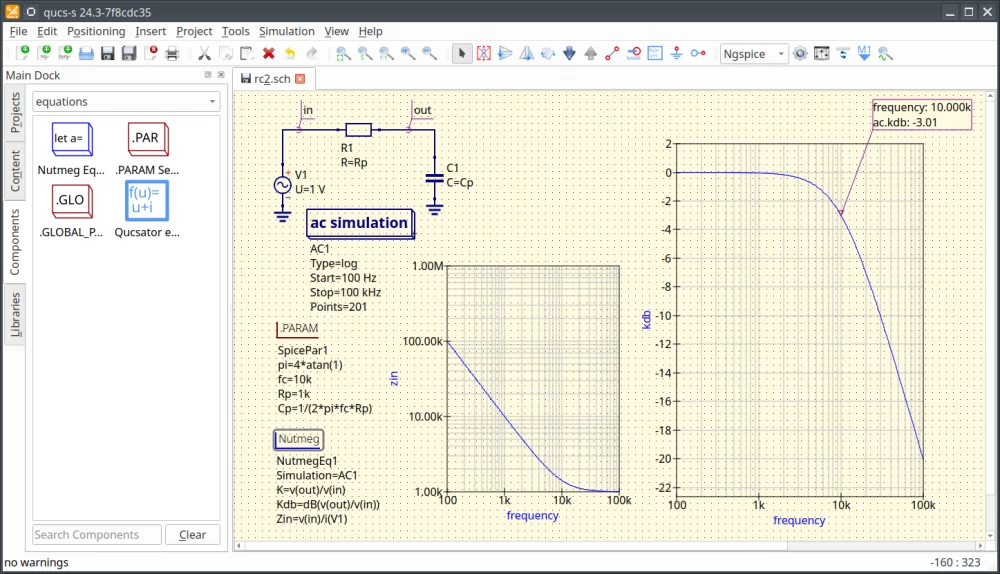This screenshot has height=574, width=1000.
Task: Open the Insert menu
Action: (x=151, y=31)
